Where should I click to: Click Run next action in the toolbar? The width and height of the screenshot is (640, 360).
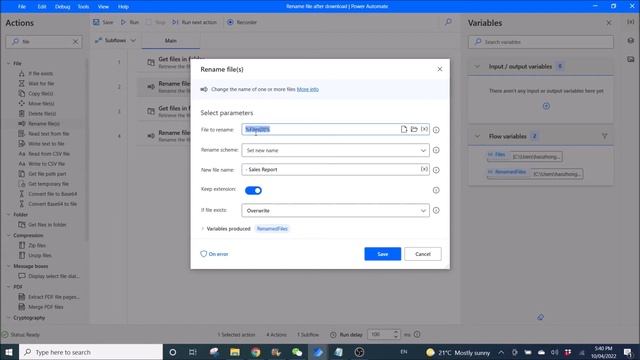coord(195,22)
